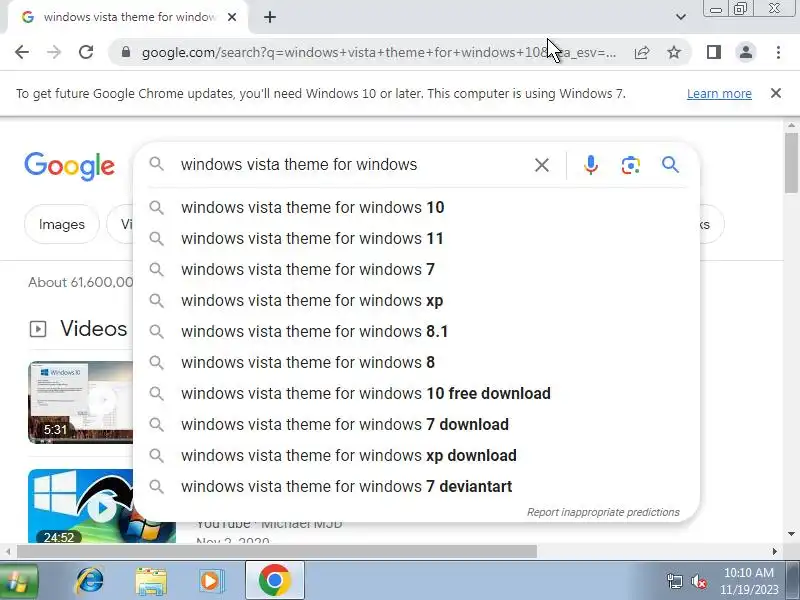
Task: Open Windows Media Player from taskbar
Action: (x=211, y=581)
